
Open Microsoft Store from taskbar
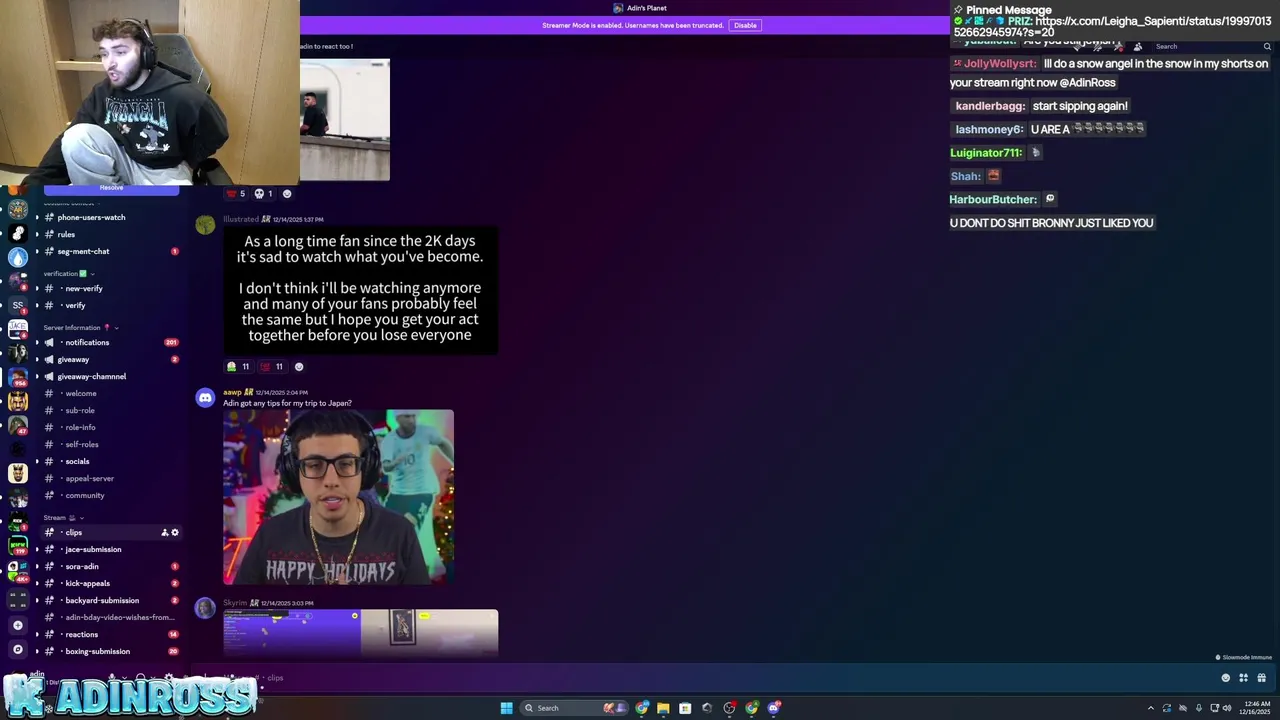tap(685, 708)
